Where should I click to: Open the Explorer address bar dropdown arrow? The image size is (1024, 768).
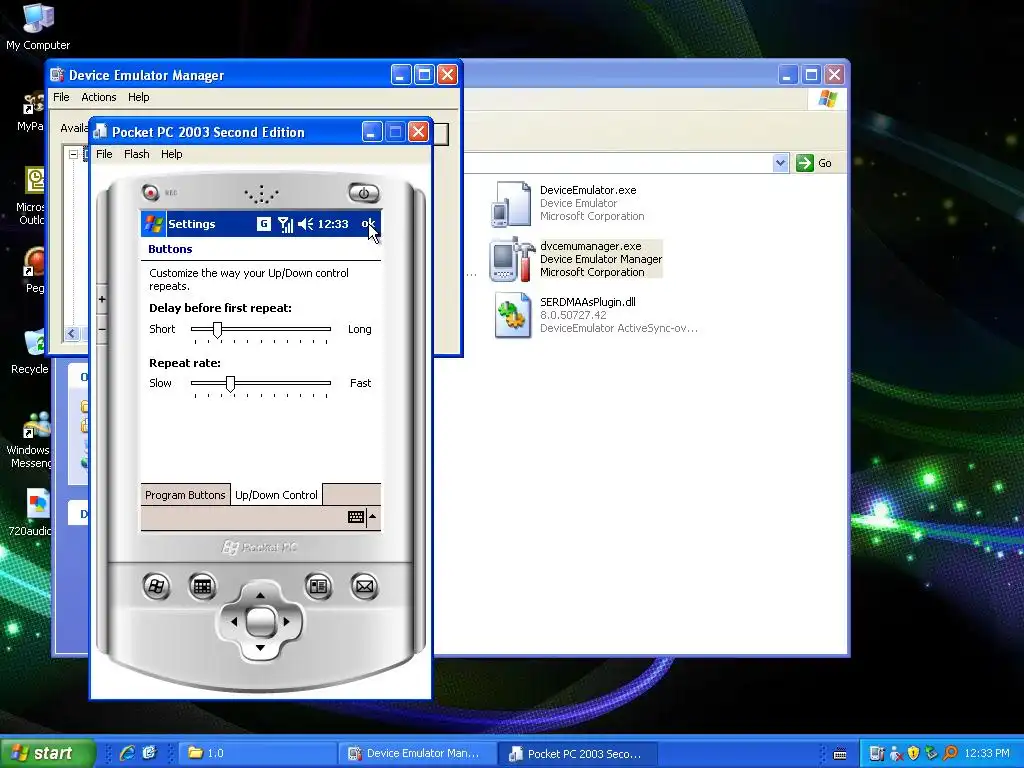pos(780,163)
